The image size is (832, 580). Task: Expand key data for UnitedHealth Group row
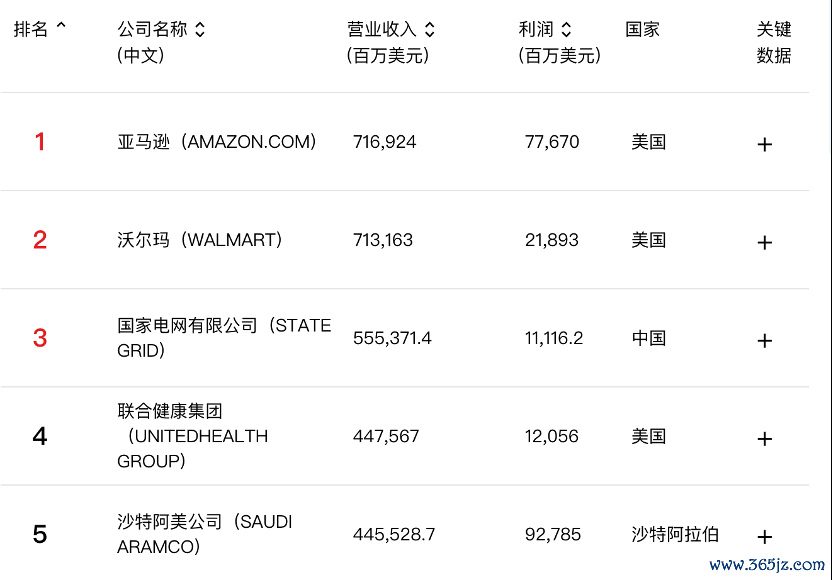coord(764,439)
